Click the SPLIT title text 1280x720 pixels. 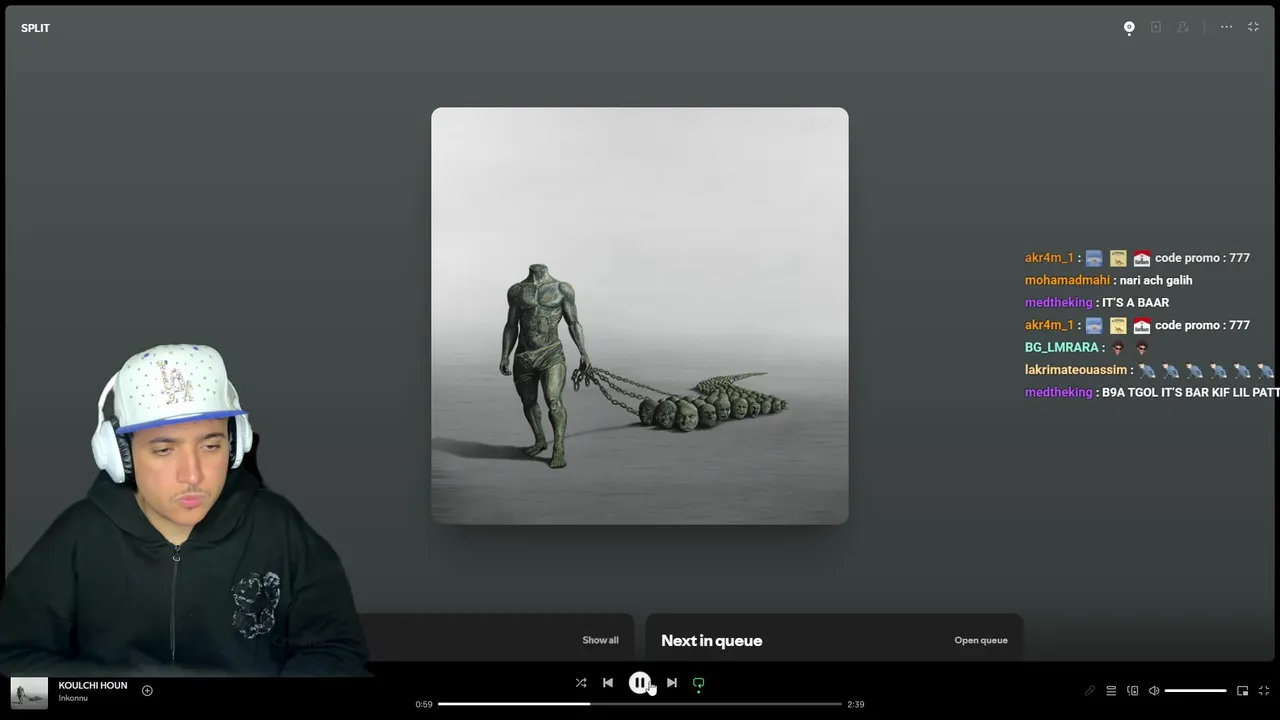coord(35,28)
